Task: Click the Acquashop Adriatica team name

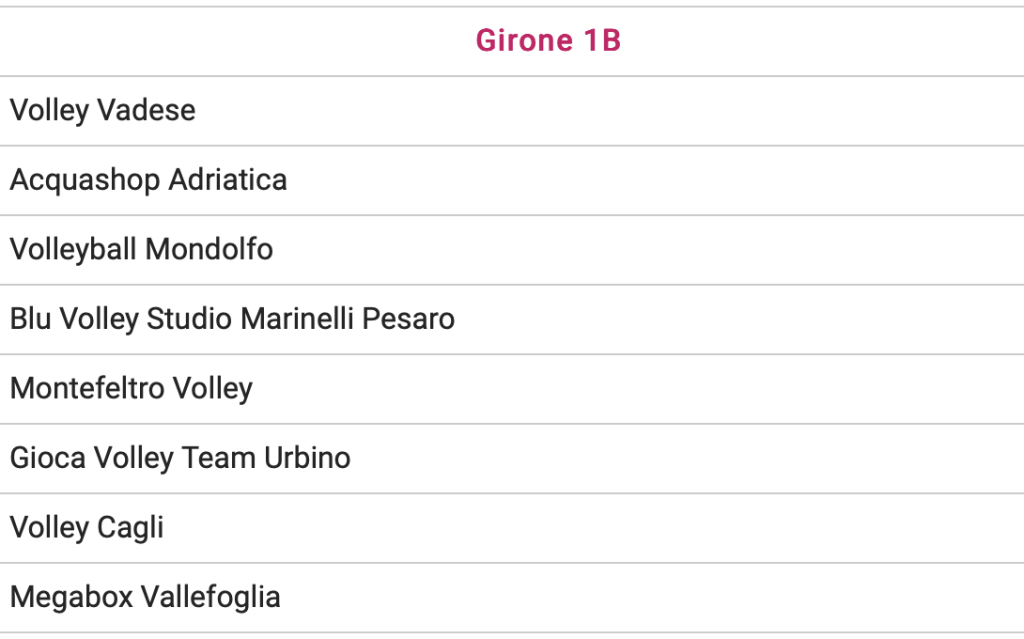Action: pos(148,180)
